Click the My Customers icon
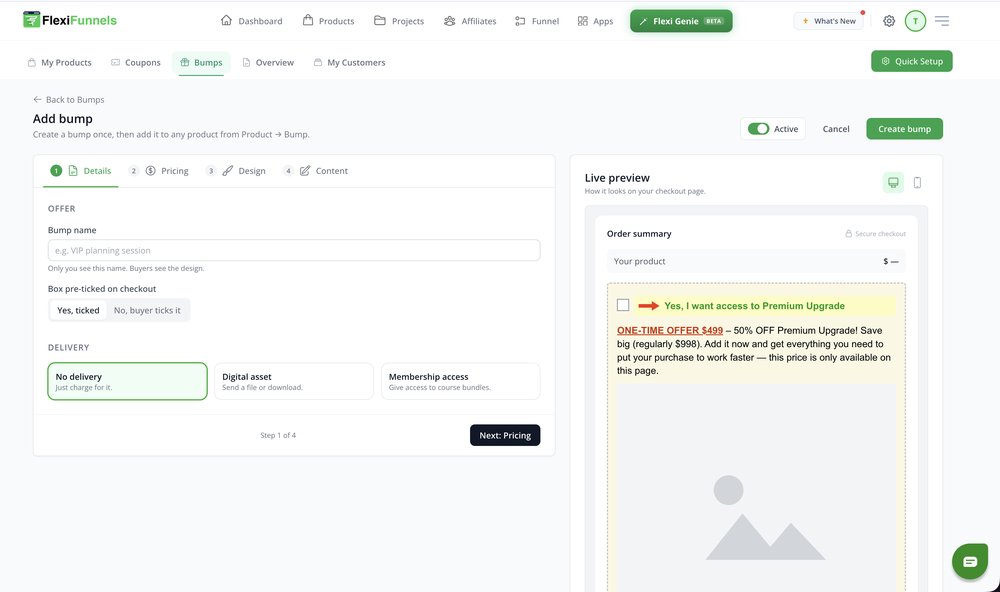 pos(318,63)
